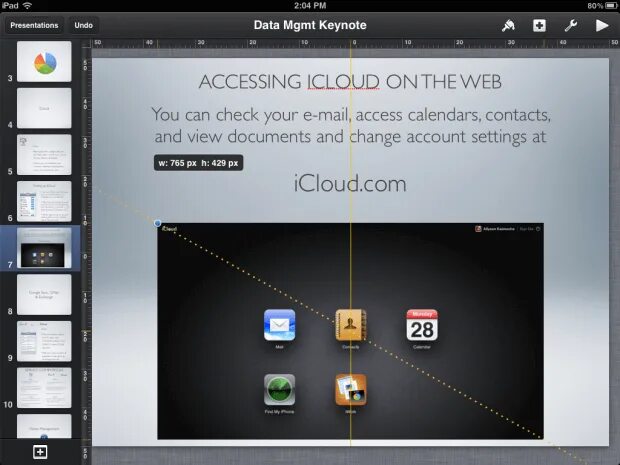Select slide 9 thumbnail
Image resolution: width=620 pixels, height=465 pixels.
point(44,341)
